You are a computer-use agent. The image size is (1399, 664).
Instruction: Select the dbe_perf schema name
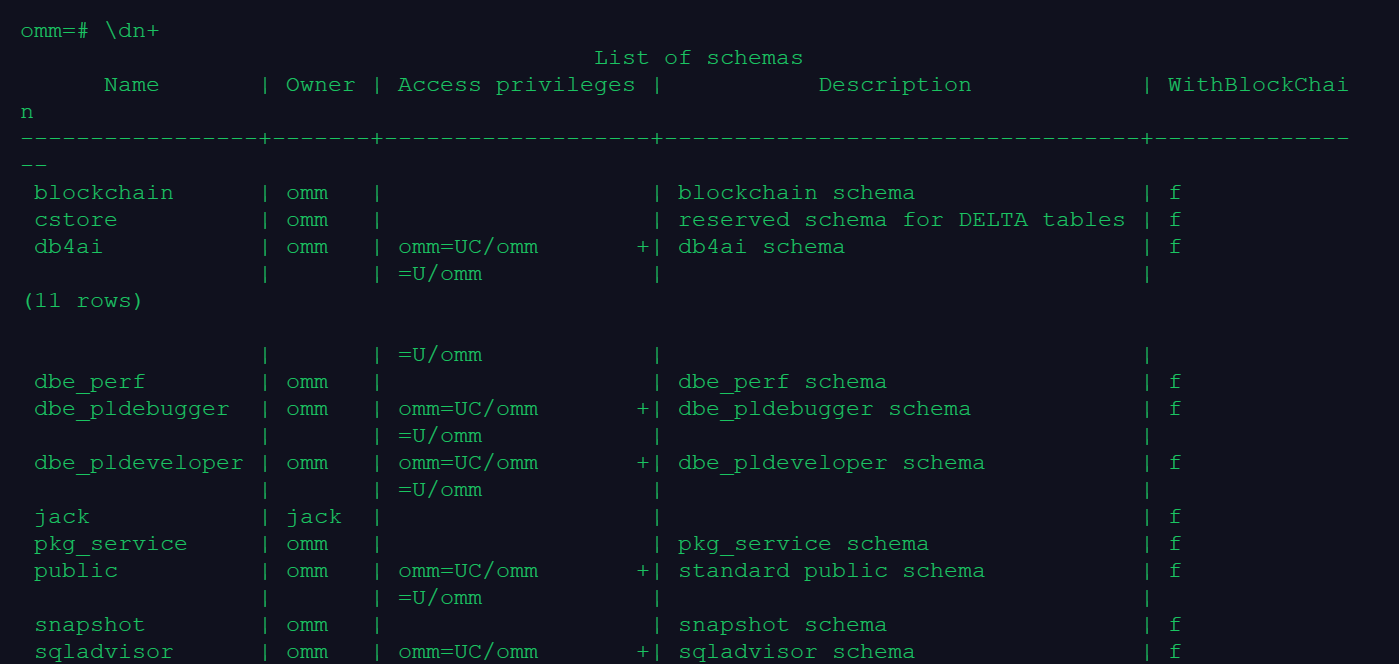[89, 382]
